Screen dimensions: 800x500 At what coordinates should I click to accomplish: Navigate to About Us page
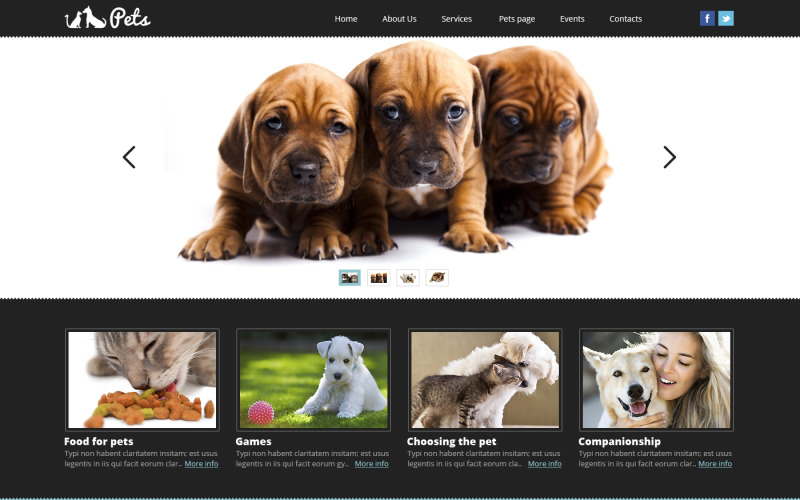point(399,19)
